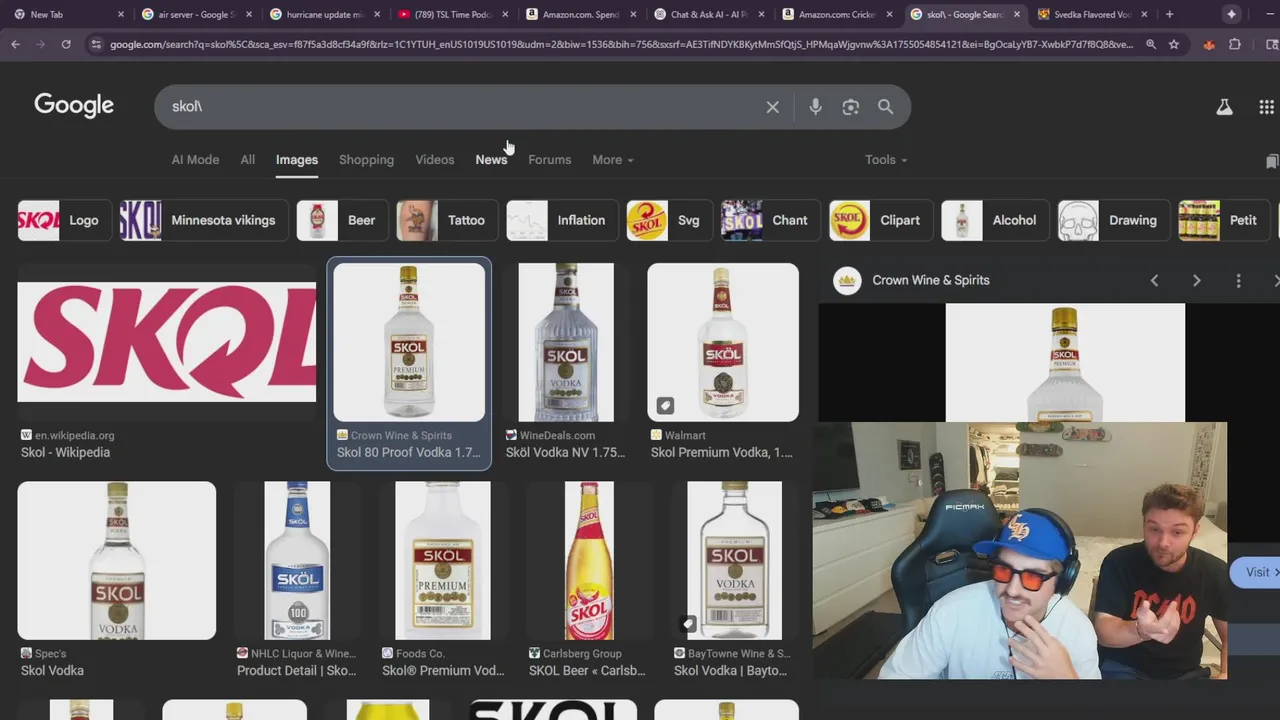Click the Visit button in preview panel
1280x720 pixels.
click(1256, 572)
